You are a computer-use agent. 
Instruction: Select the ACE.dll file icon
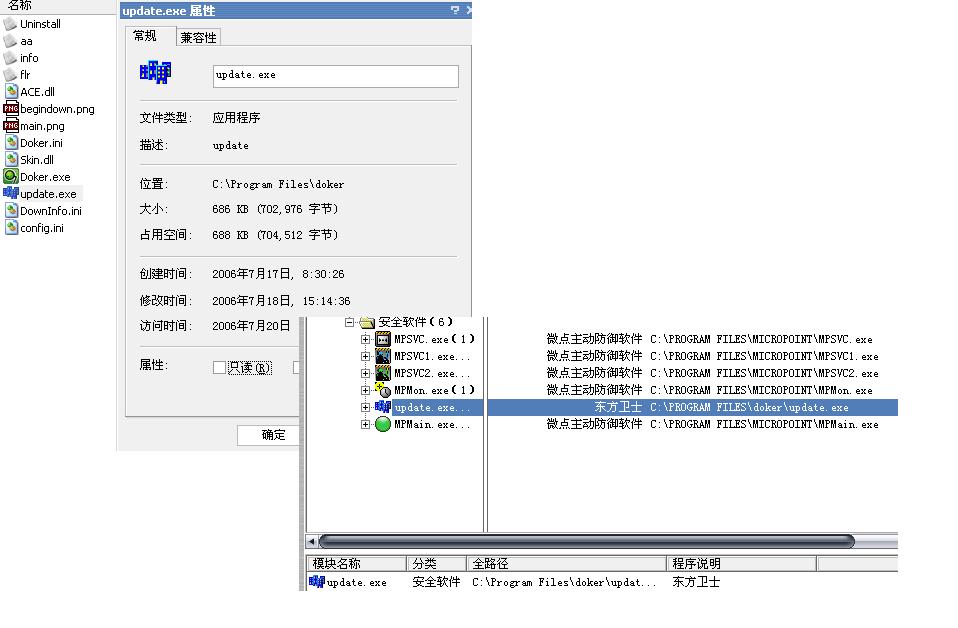pos(11,92)
